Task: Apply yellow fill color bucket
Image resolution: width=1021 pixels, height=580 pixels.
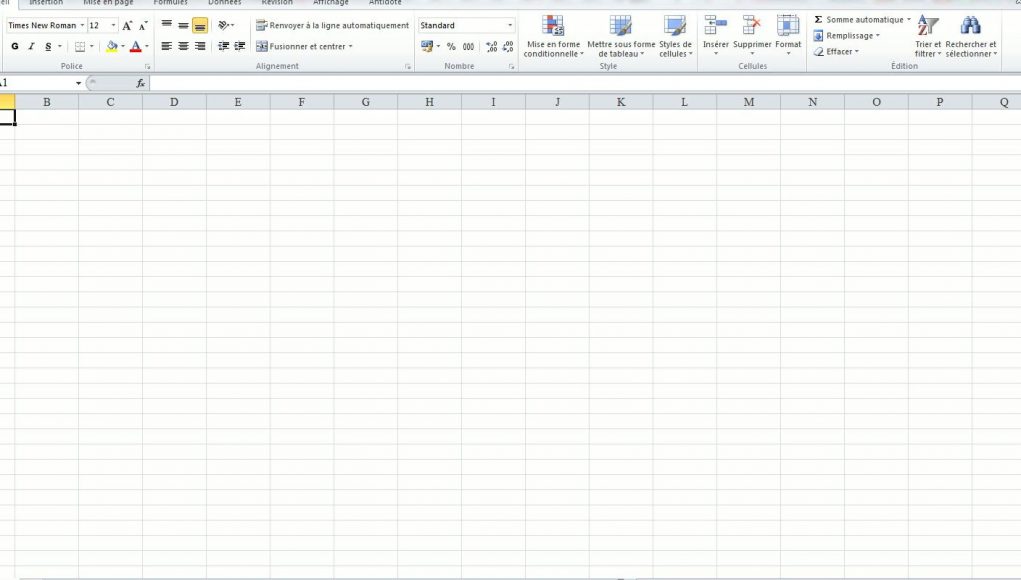Action: pos(112,46)
